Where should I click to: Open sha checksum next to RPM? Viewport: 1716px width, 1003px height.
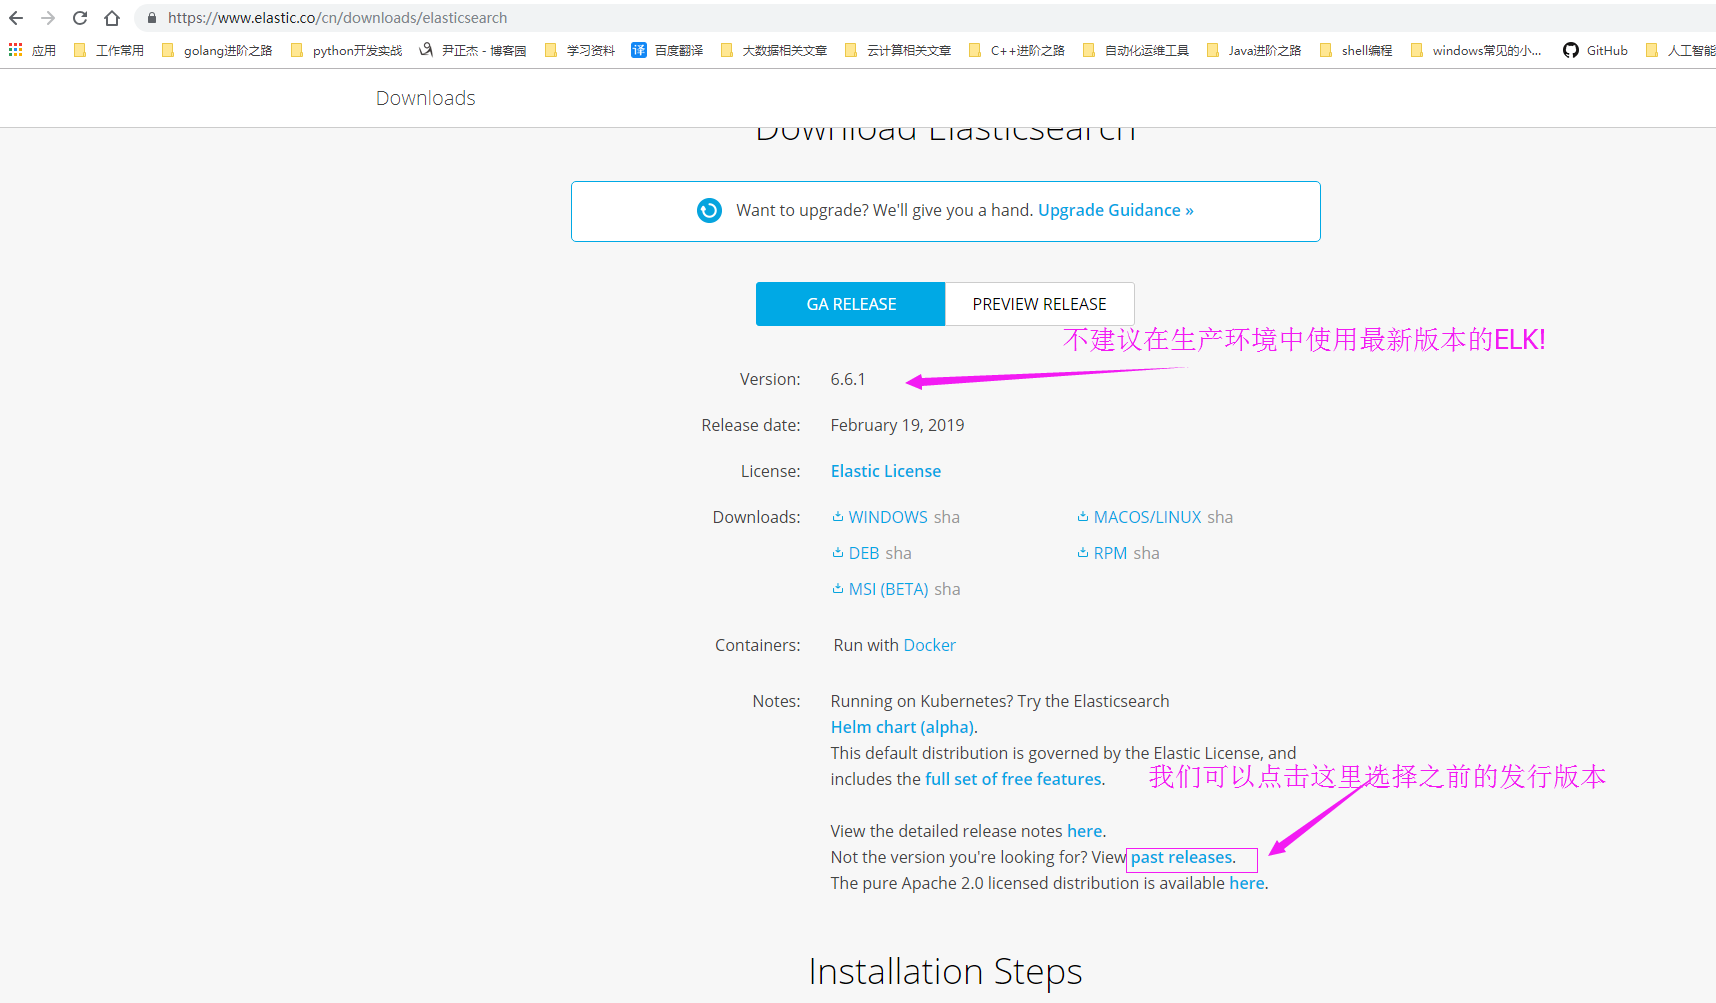tap(1147, 553)
